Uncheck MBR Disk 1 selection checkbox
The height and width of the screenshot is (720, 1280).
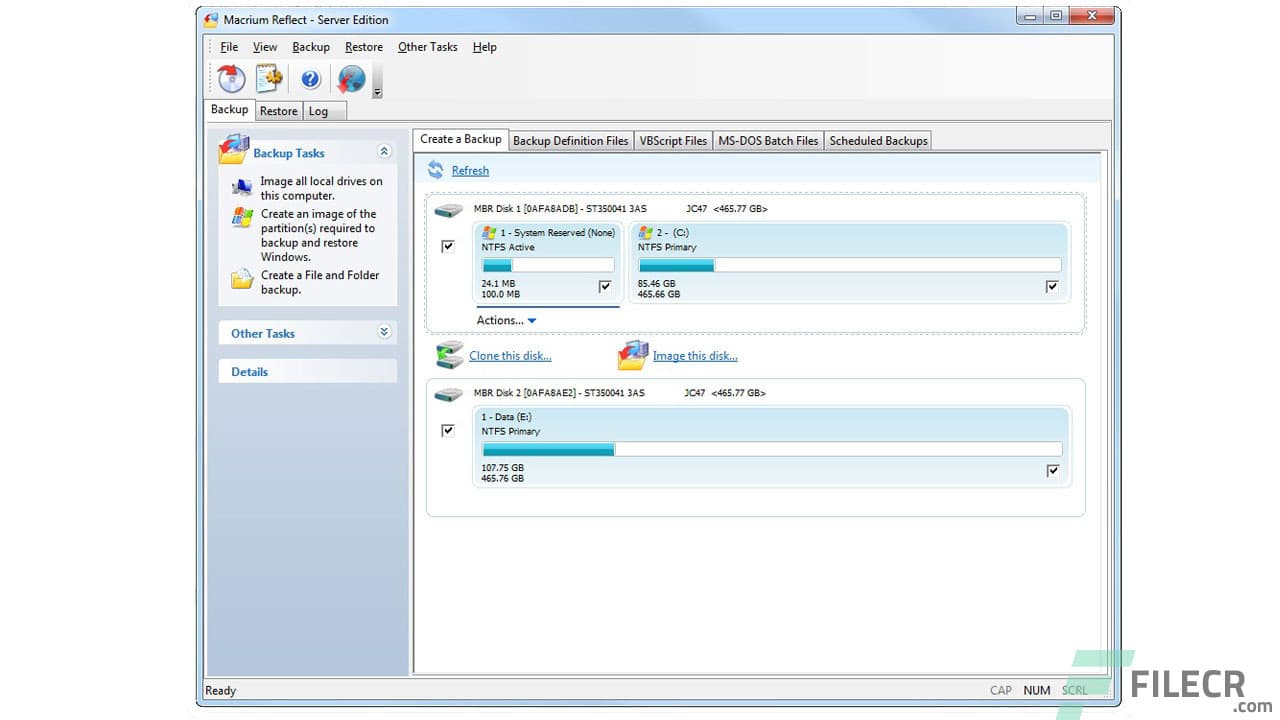(x=448, y=246)
